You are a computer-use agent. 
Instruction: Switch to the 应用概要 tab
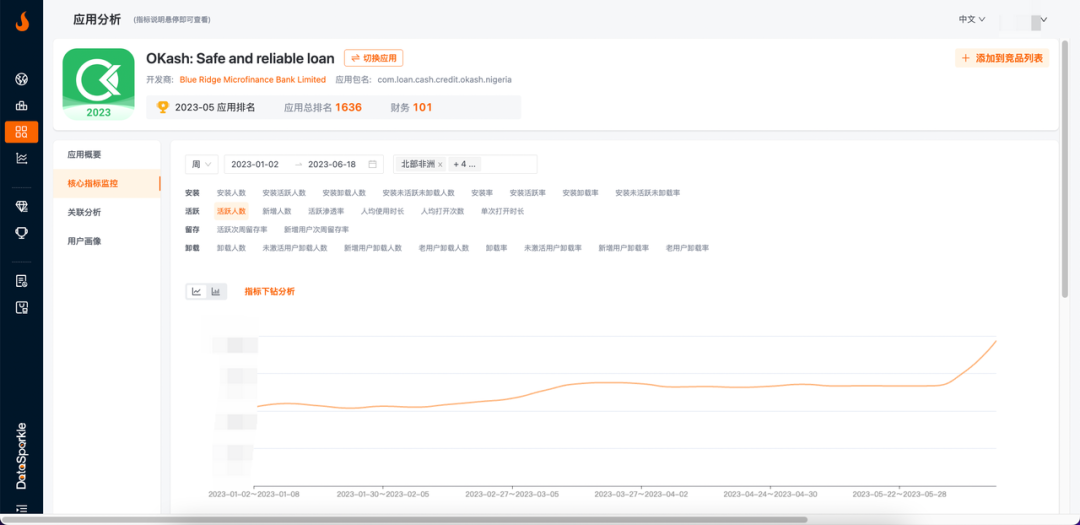point(84,155)
